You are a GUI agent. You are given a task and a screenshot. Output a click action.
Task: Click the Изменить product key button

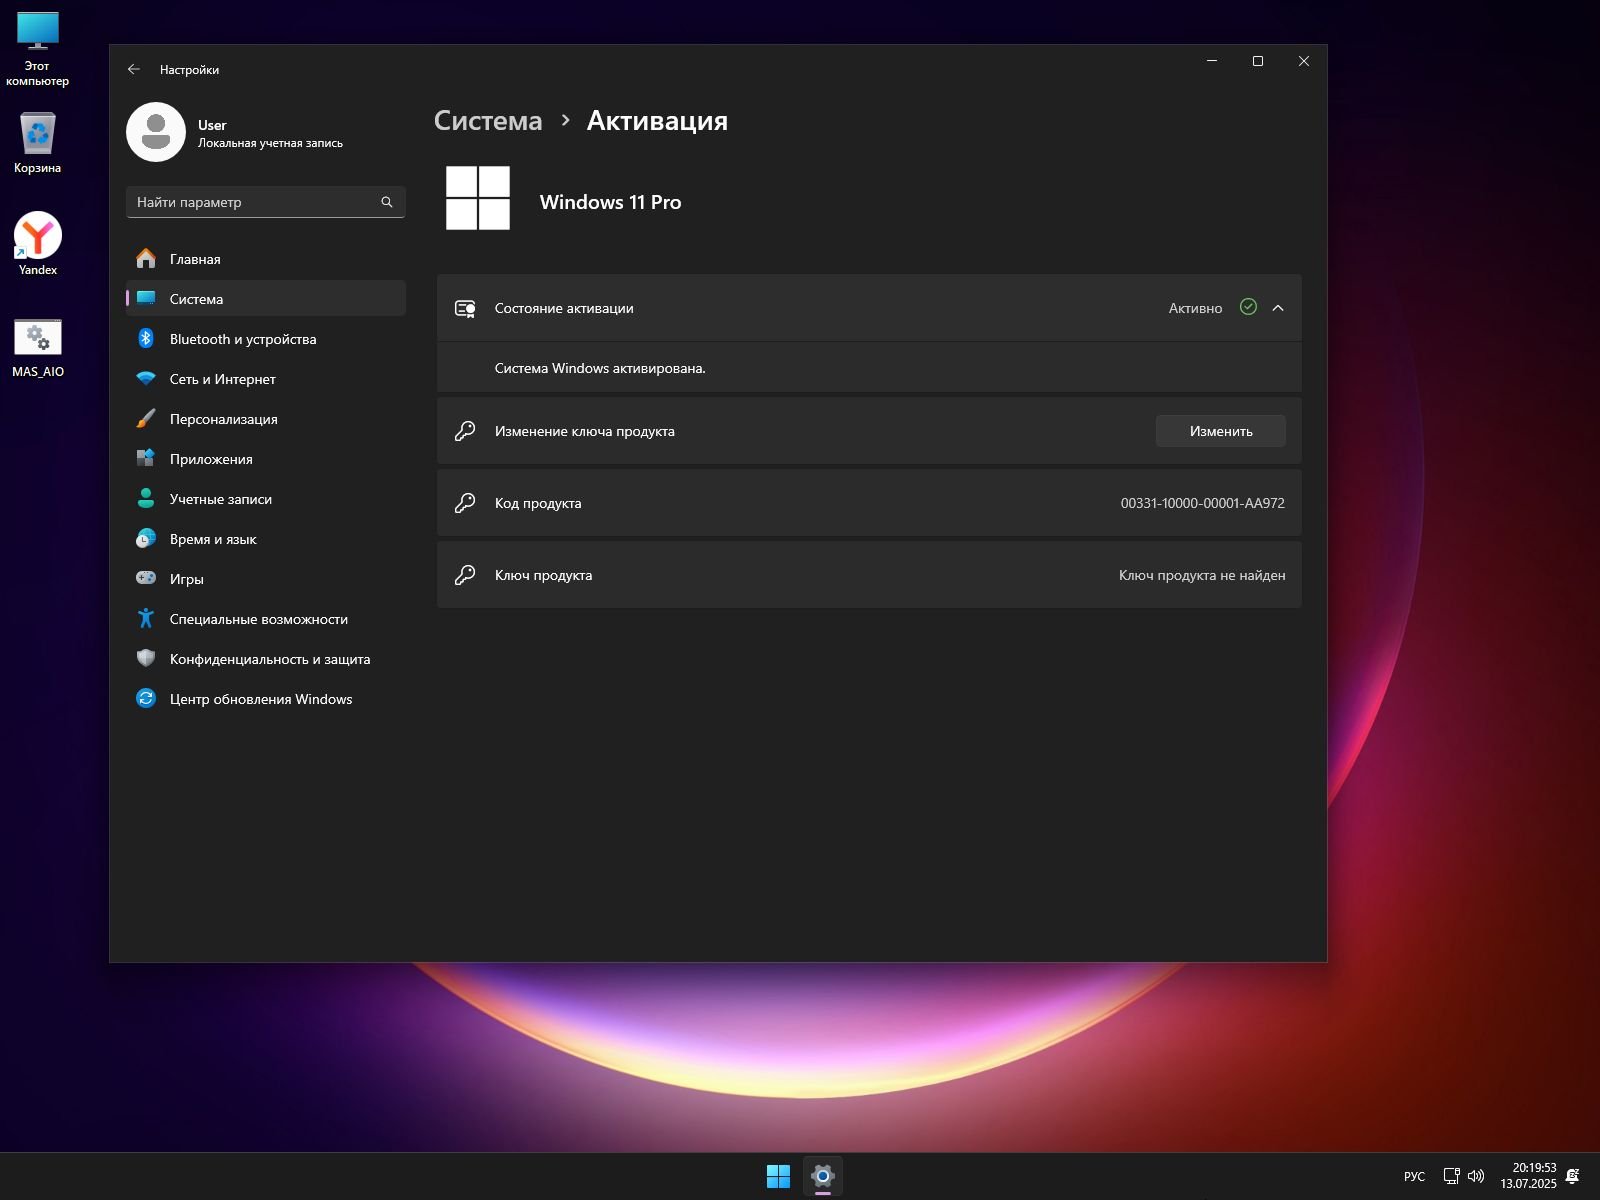point(1221,431)
